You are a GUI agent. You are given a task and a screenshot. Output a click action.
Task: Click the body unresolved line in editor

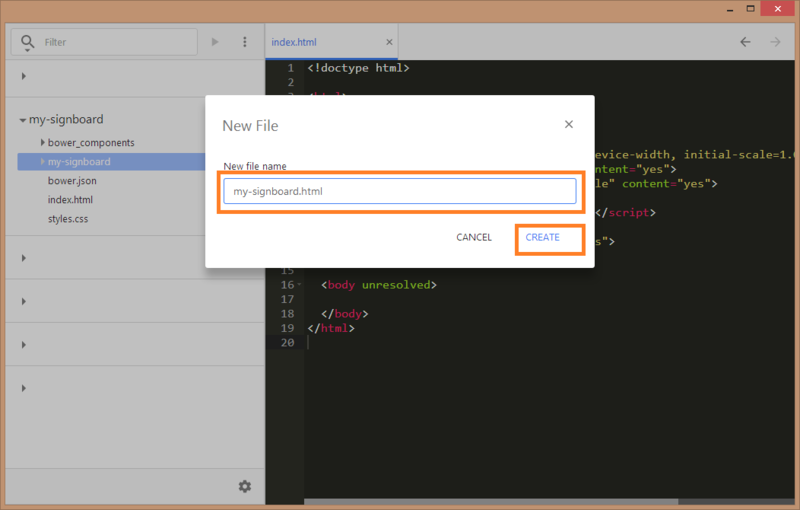coord(379,285)
